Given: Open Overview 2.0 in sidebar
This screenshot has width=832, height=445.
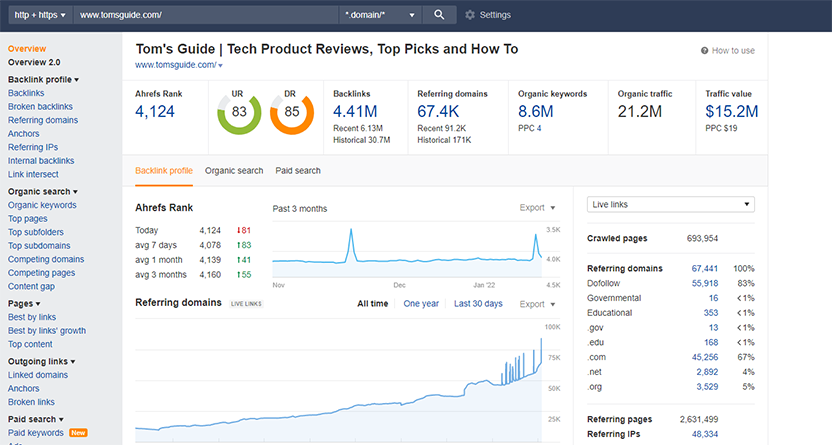Looking at the screenshot, I should [x=34, y=63].
